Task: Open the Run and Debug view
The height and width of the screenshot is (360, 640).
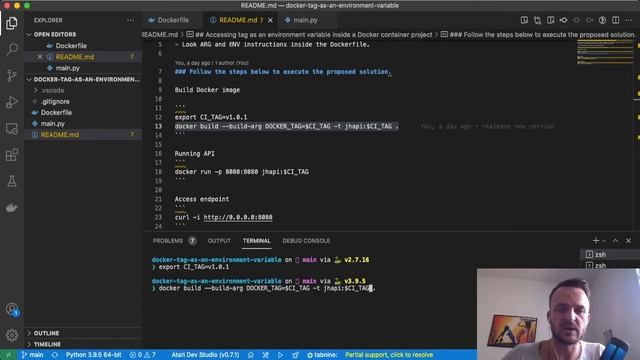Action: 12,102
